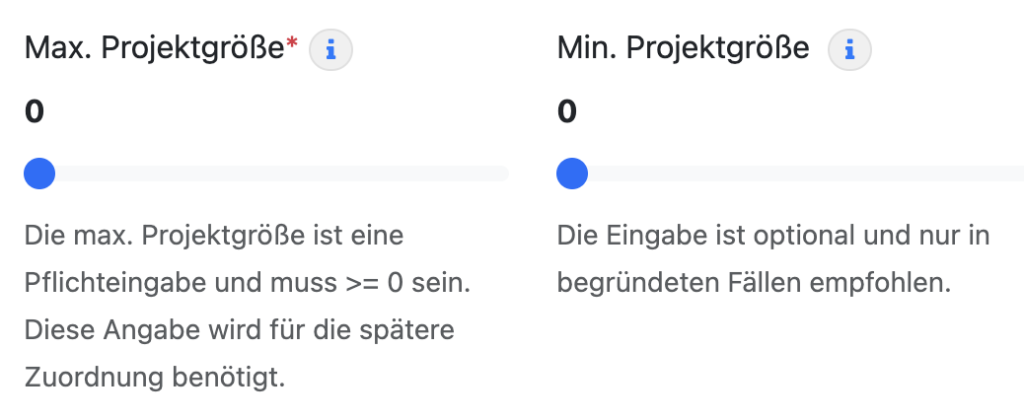Click the hint "Die Eingabe ist optional und nur in"

(773, 237)
